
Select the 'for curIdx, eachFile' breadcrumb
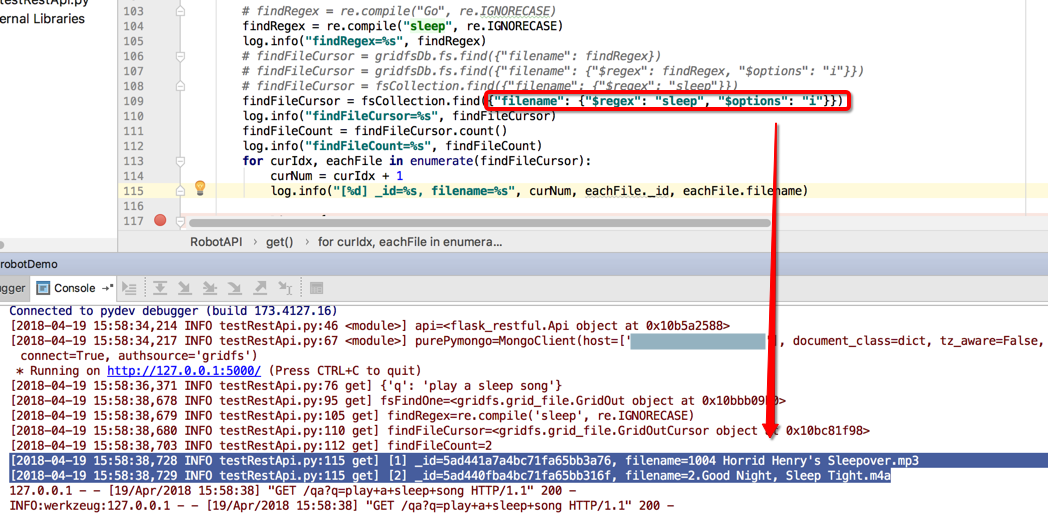point(410,242)
